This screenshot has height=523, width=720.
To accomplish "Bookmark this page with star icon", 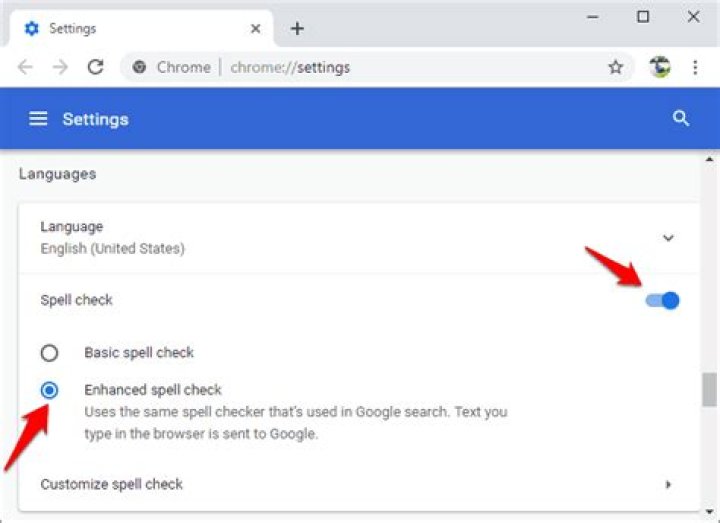I will [615, 67].
